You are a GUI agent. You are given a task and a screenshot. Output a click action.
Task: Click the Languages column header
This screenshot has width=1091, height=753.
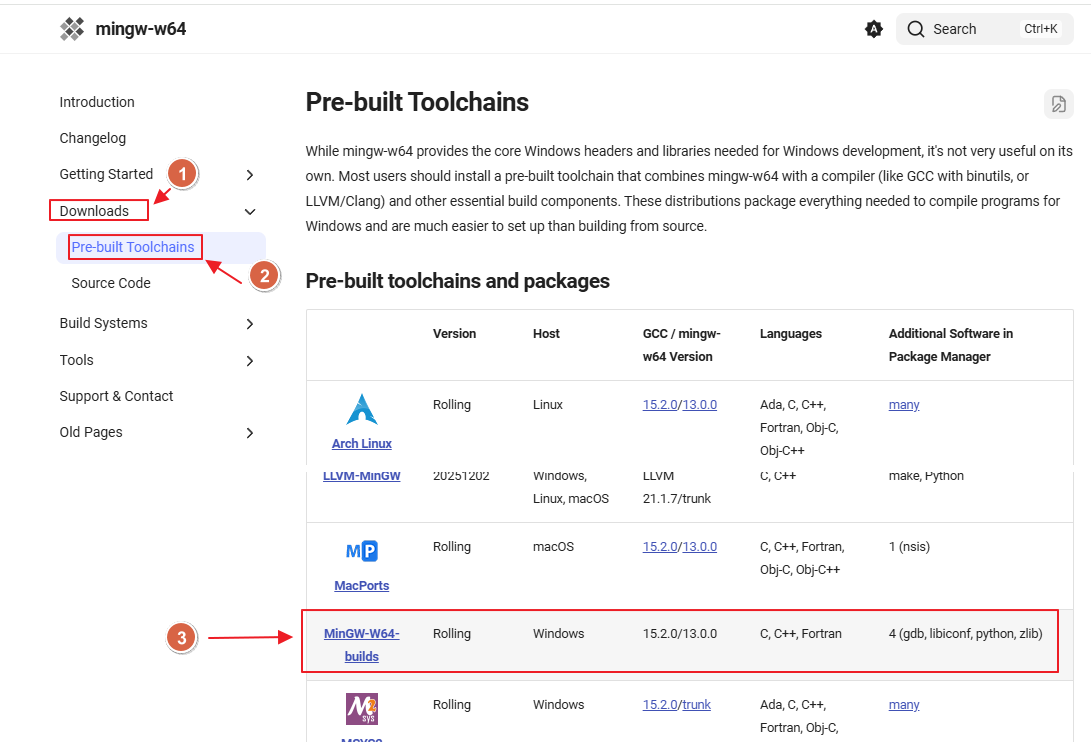tap(790, 334)
